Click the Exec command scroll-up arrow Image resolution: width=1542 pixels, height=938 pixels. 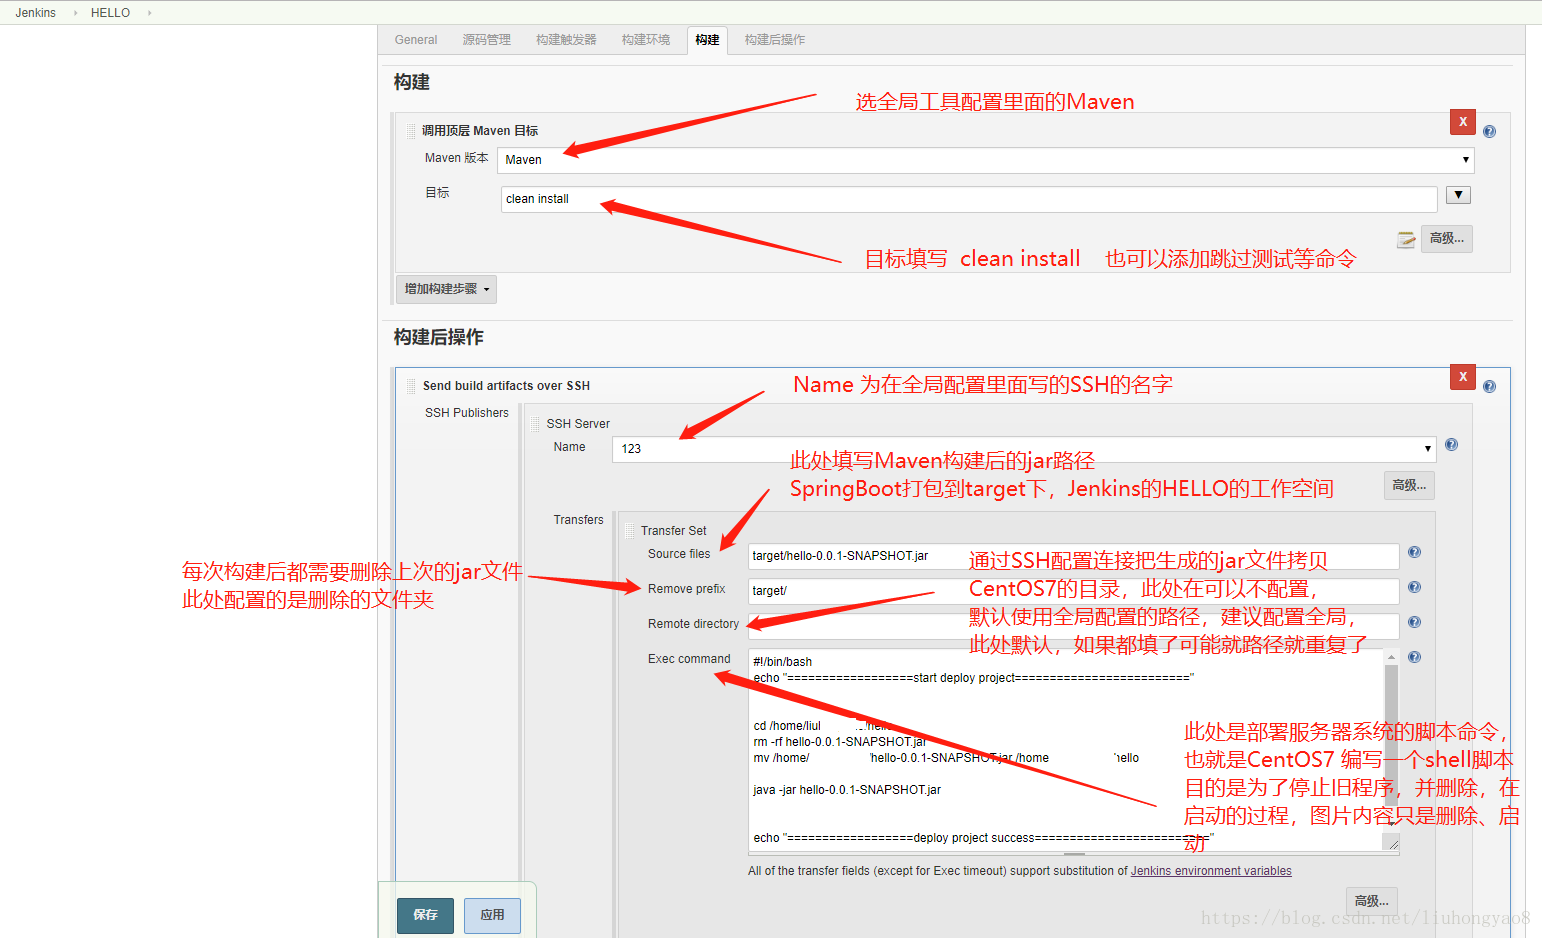pos(1391,657)
